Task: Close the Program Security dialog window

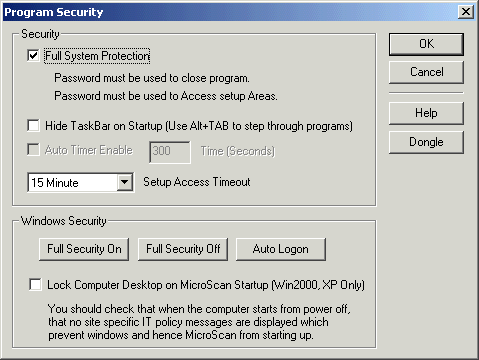Action: click(466, 12)
